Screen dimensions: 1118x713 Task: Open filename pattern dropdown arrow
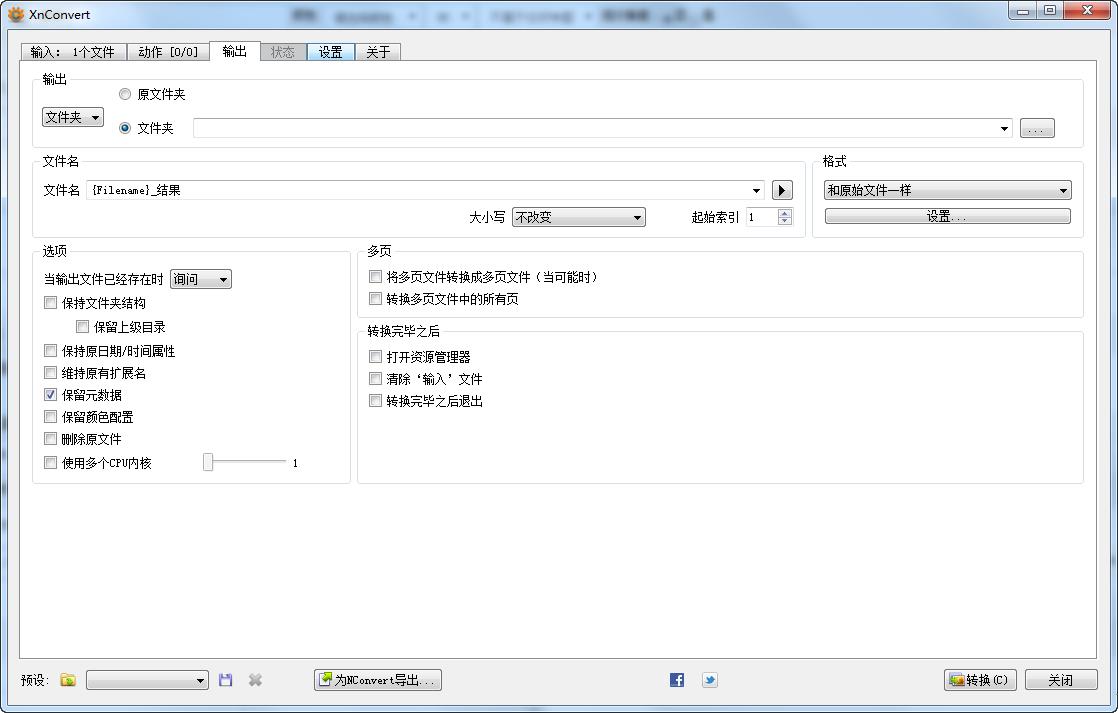click(x=756, y=190)
